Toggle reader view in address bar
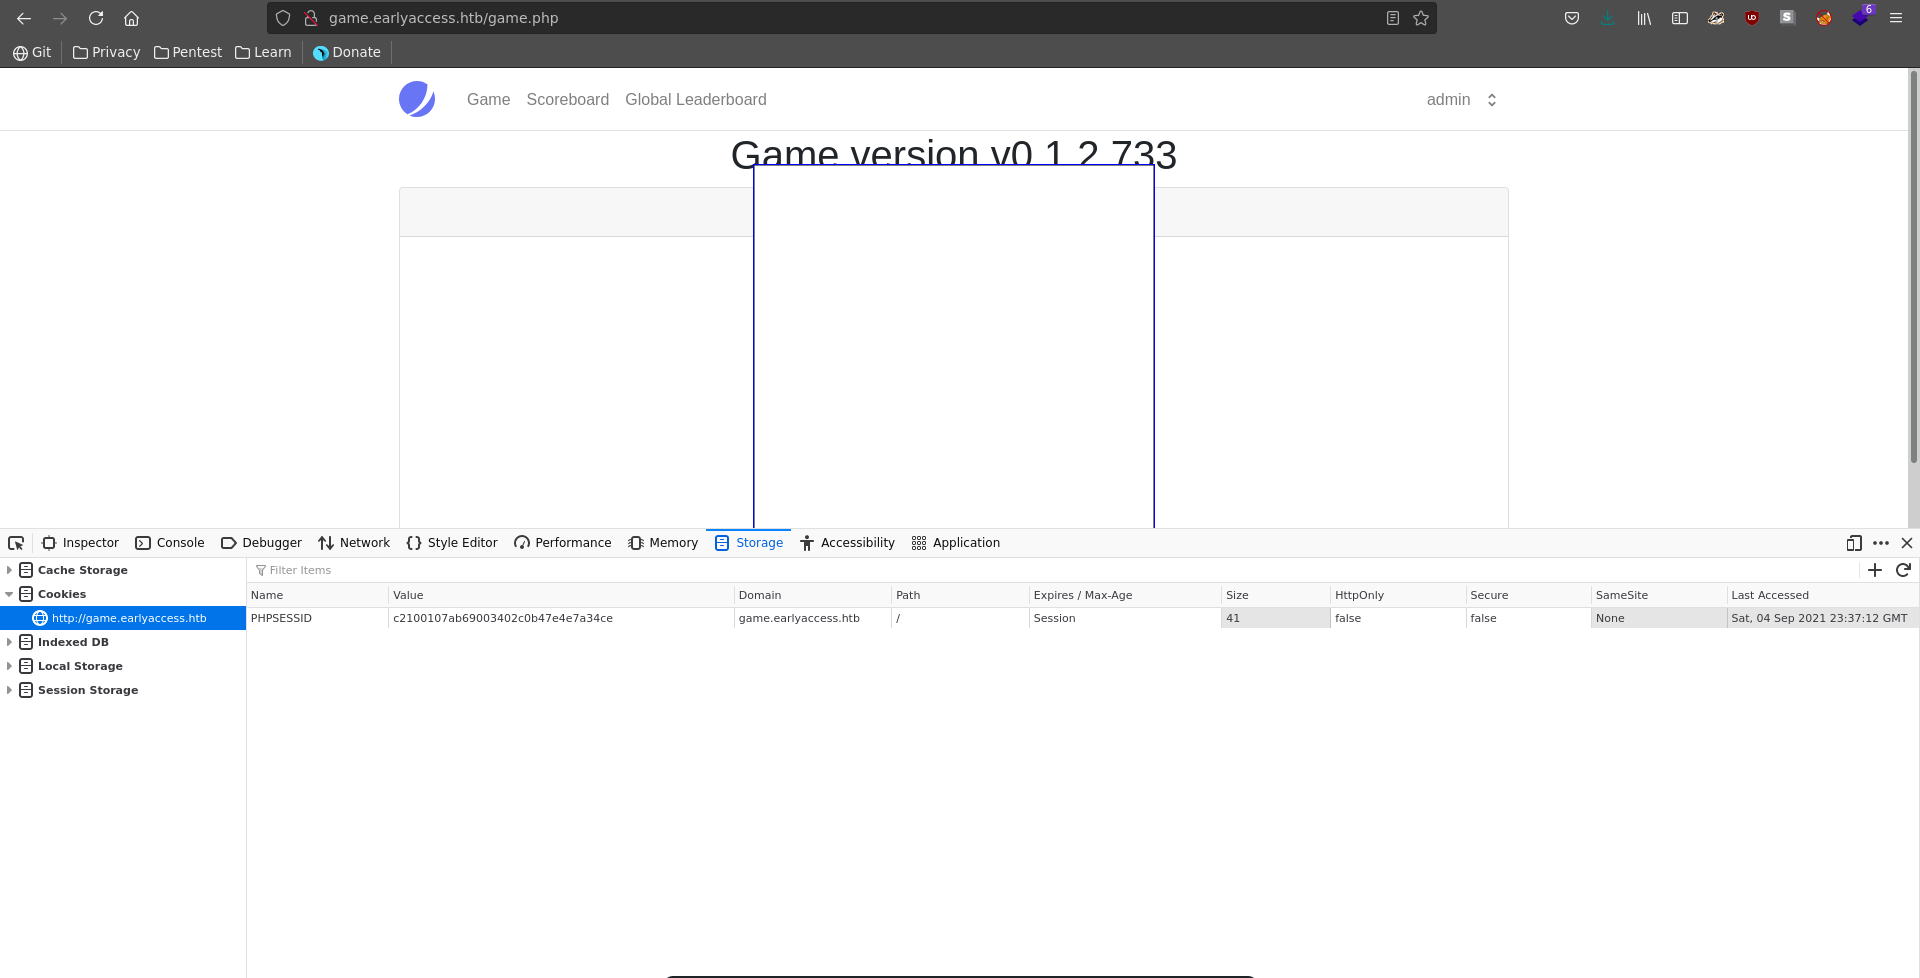Viewport: 1920px width, 978px height. pyautogui.click(x=1392, y=18)
